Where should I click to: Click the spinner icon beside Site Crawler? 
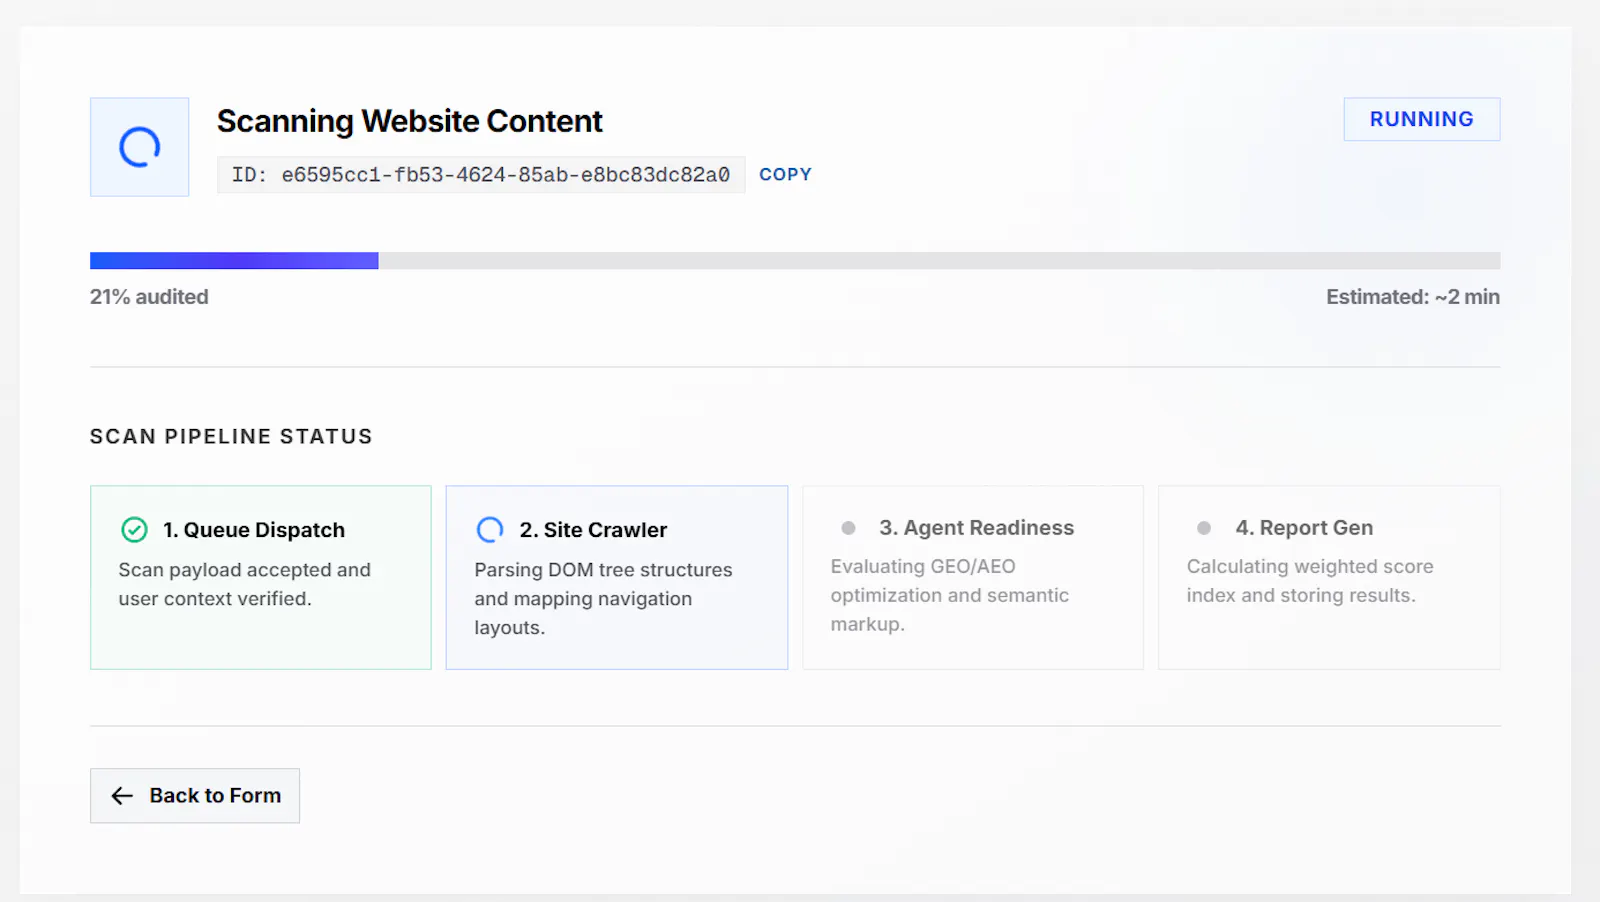tap(490, 530)
